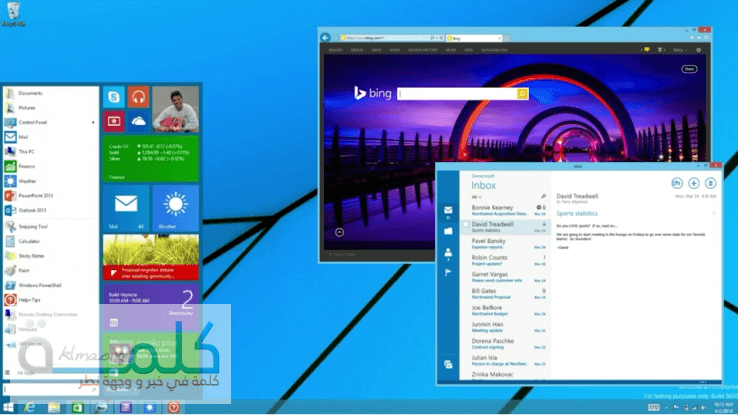Open Internet Explorer from the taskbar
The height and width of the screenshot is (415, 738).
tap(30, 407)
